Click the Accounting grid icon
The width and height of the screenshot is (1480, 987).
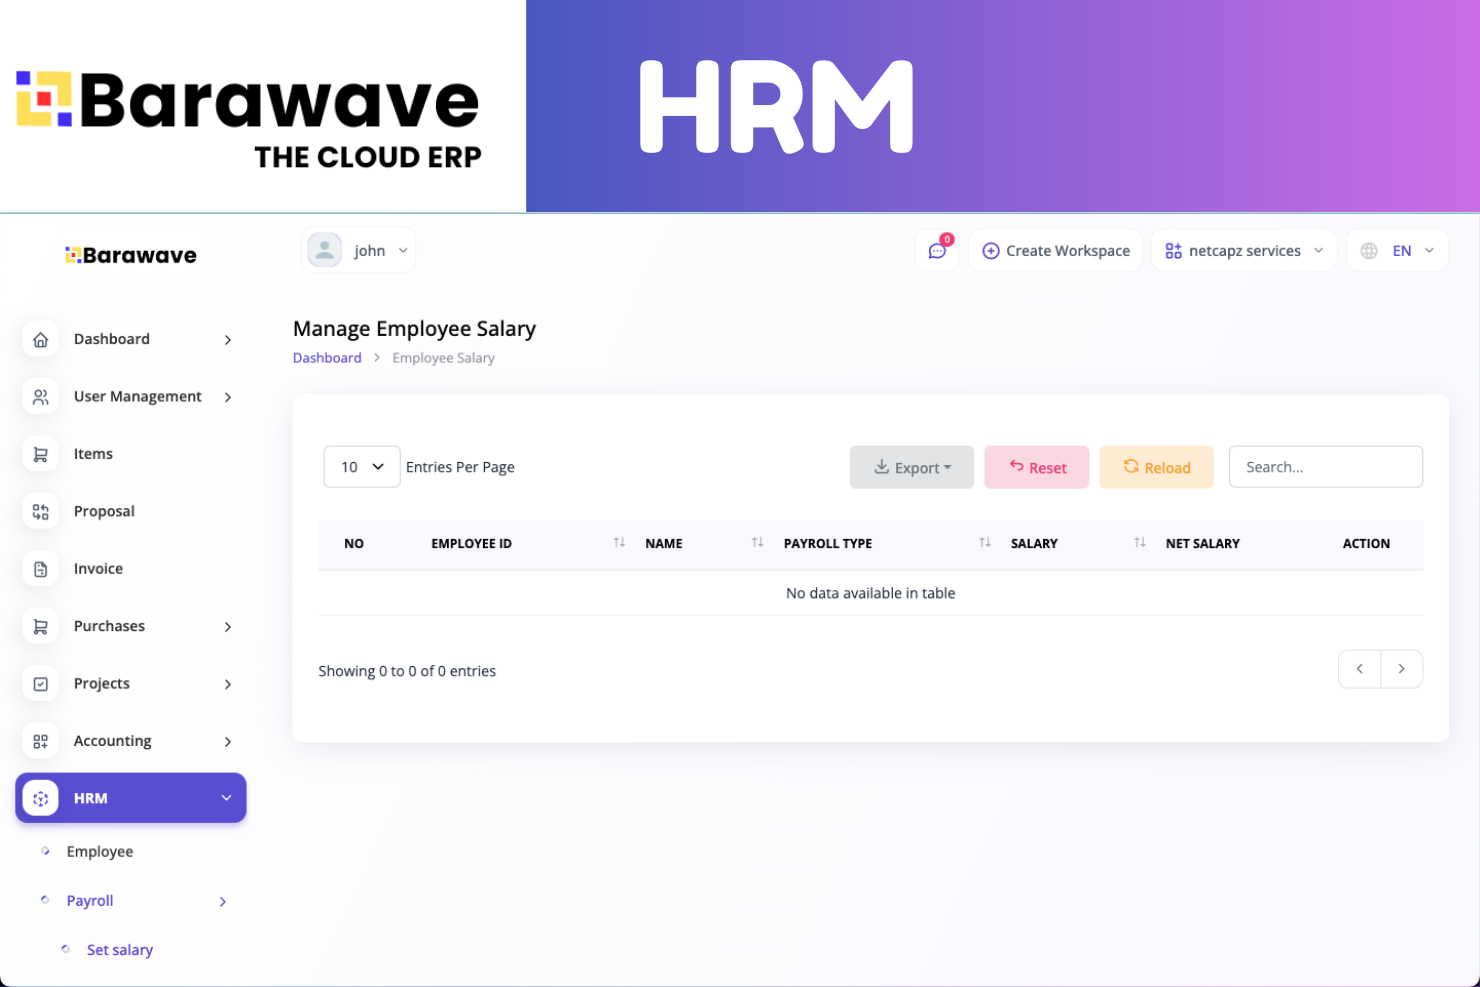click(x=40, y=741)
